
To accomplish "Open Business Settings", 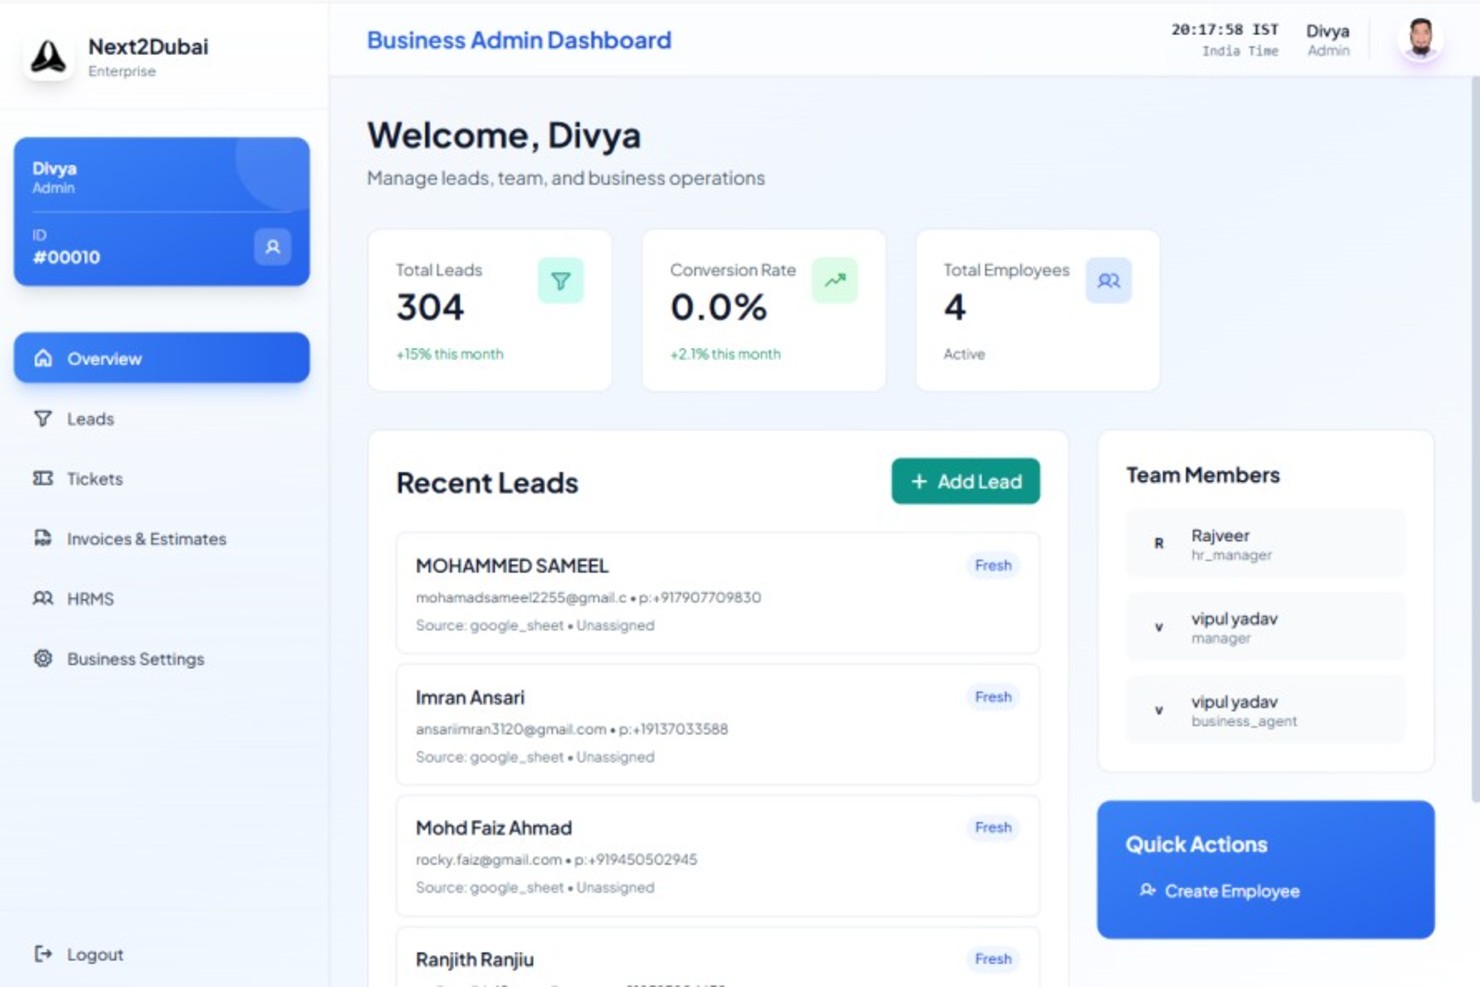I will 162,658.
